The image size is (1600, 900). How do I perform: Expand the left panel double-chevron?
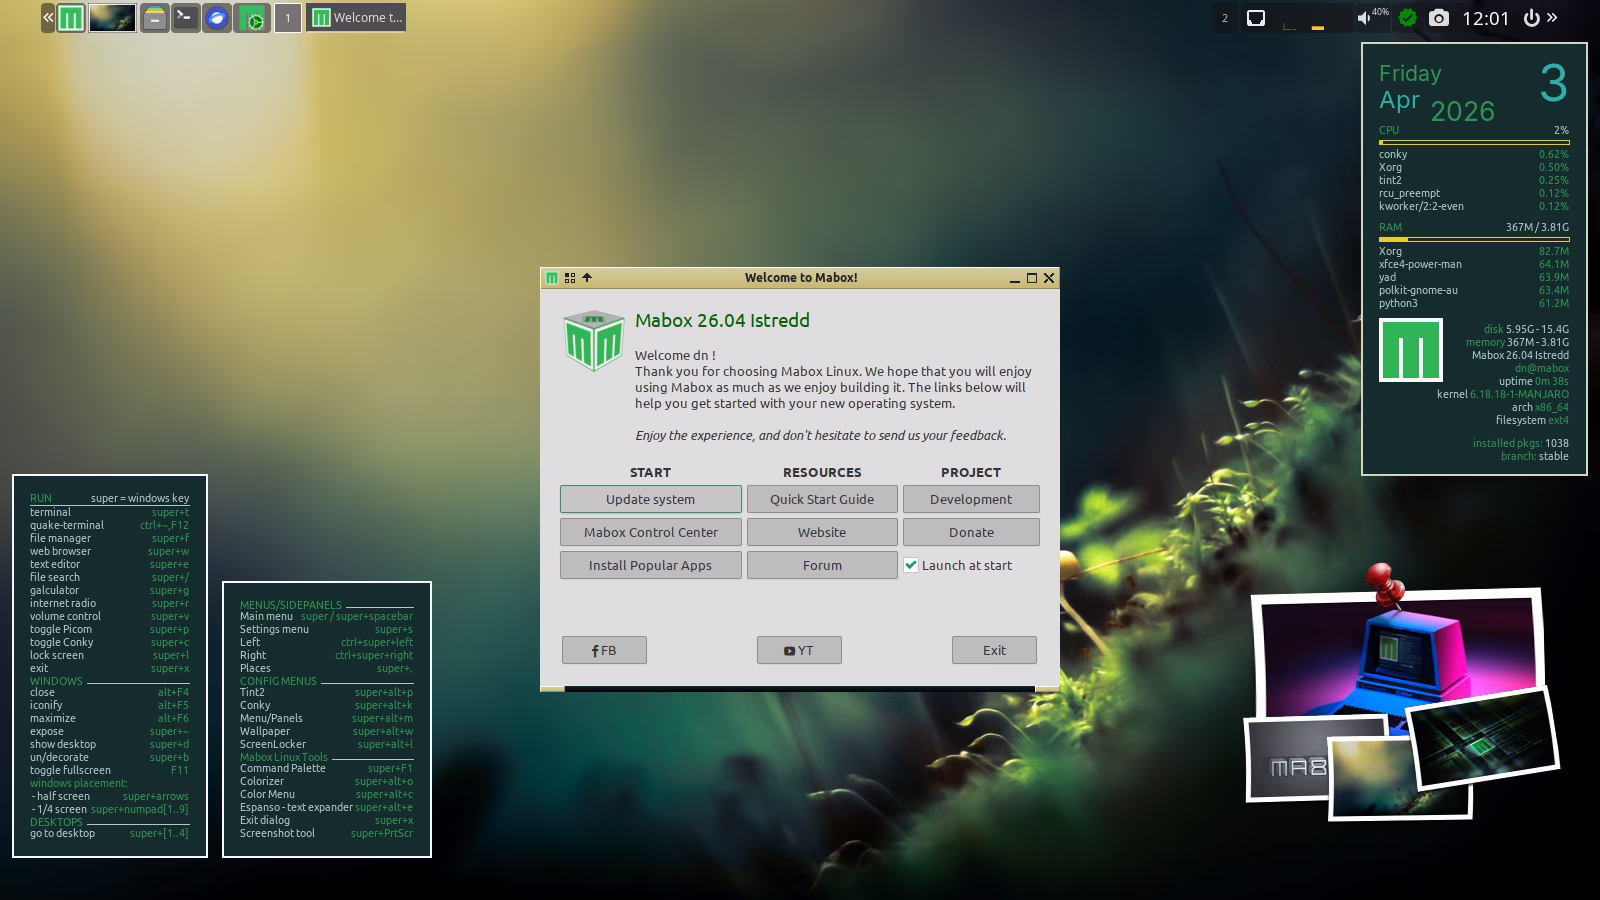tap(48, 18)
